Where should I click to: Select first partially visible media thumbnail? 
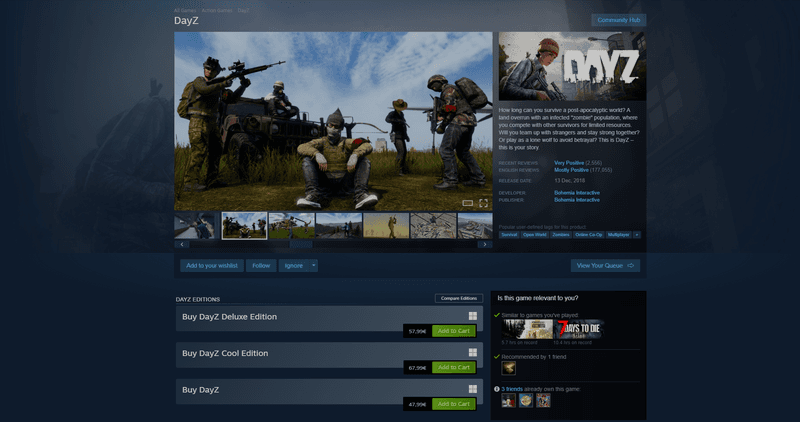tap(197, 226)
